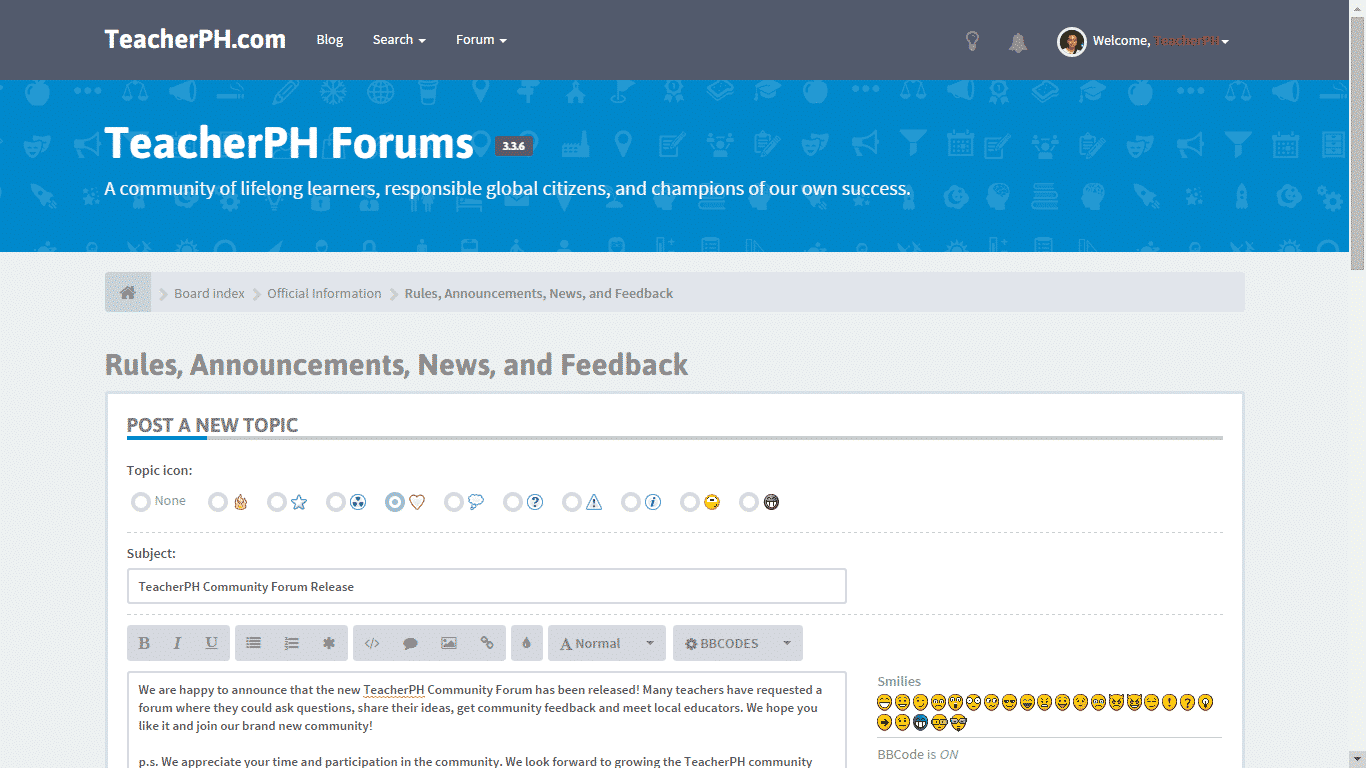The image size is (1366, 768).
Task: Open the user avatar profile picture
Action: pos(1072,42)
